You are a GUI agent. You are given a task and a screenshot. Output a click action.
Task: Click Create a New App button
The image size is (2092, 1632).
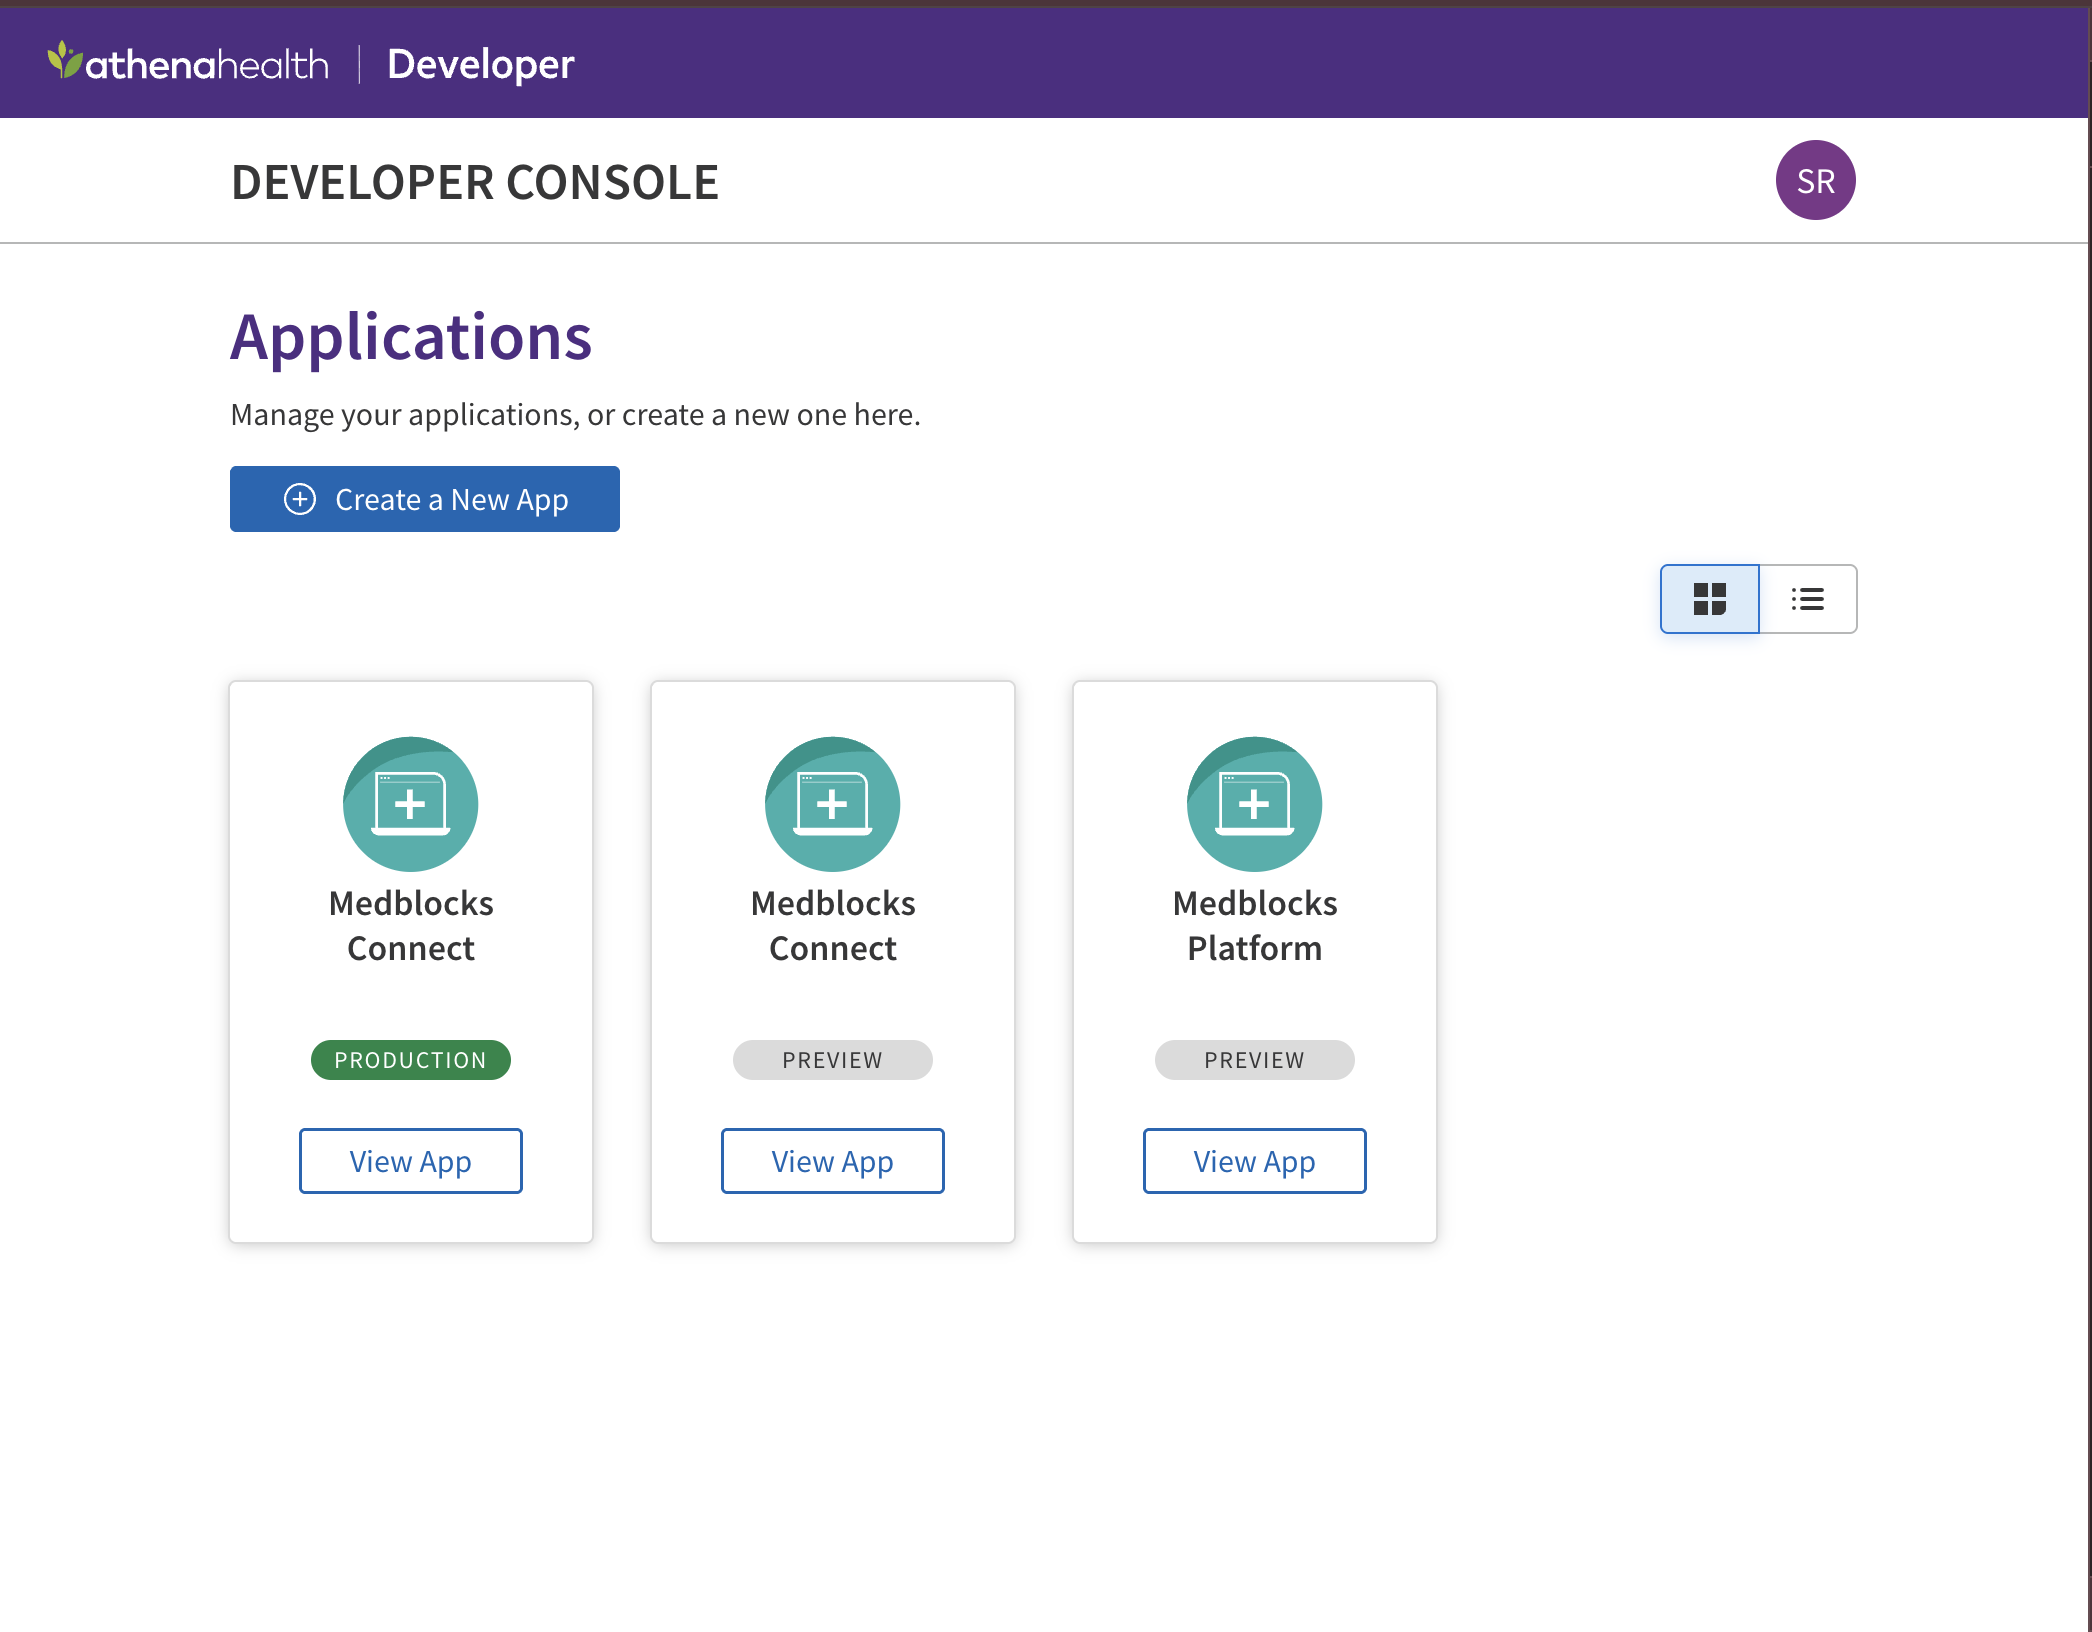click(x=425, y=499)
